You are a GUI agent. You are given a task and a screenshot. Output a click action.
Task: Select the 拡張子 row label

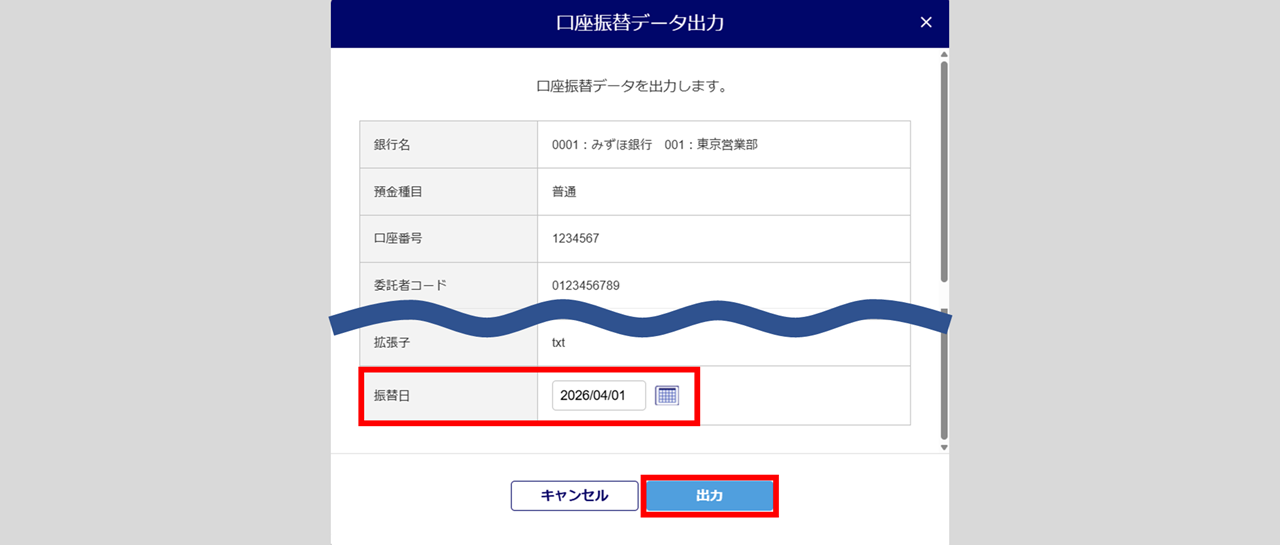(x=392, y=342)
